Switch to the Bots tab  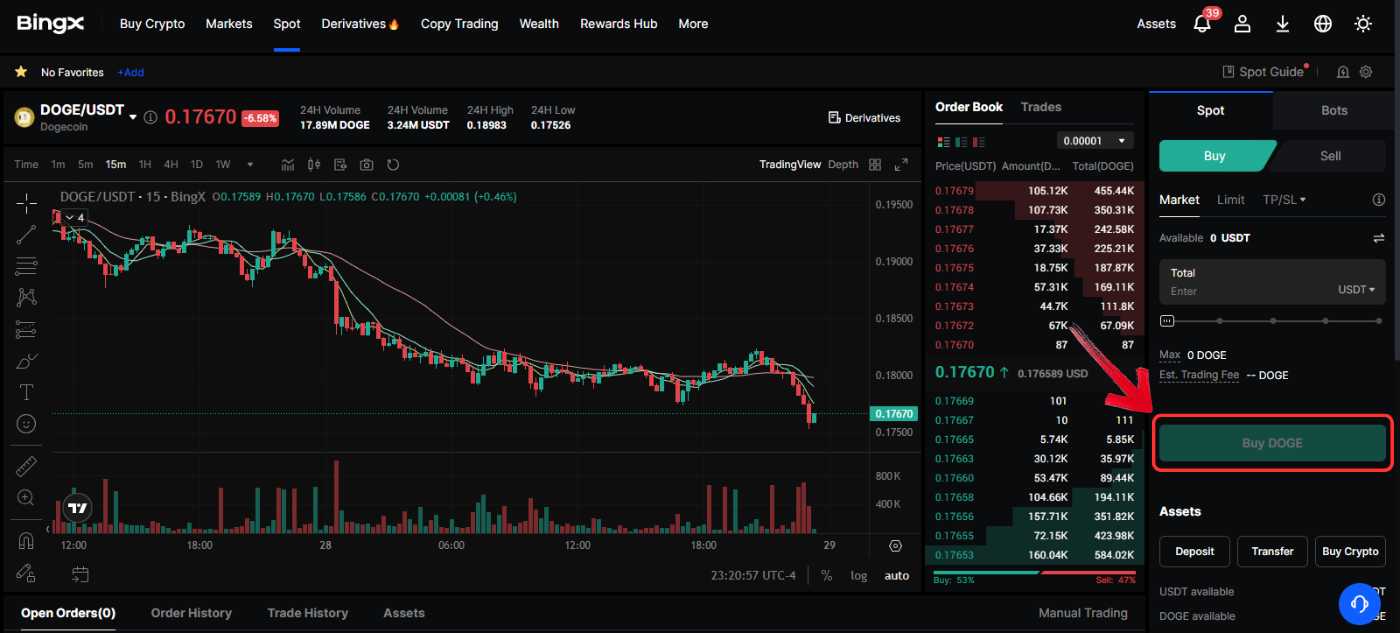(1334, 110)
